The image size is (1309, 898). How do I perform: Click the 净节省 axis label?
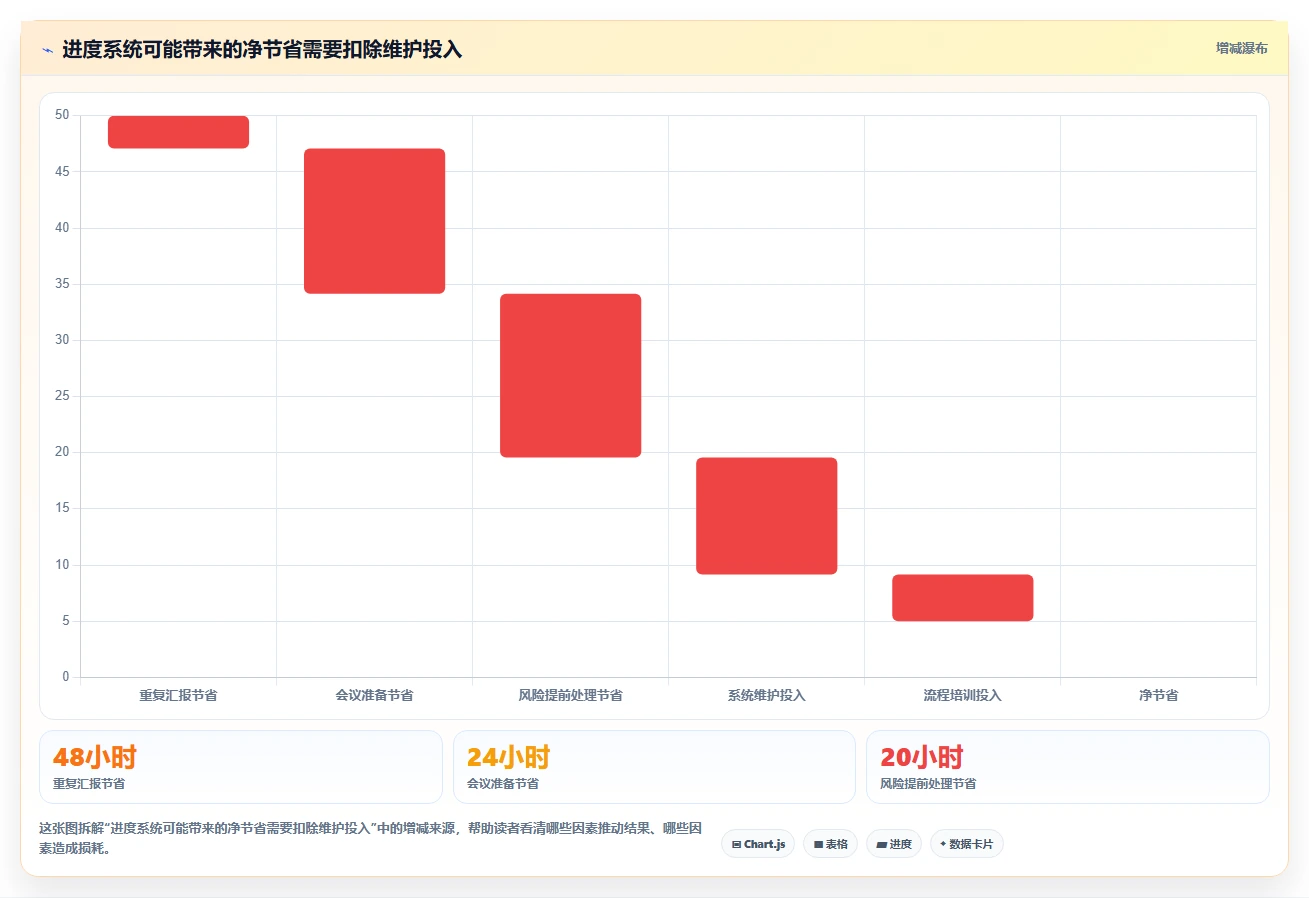[x=1158, y=695]
